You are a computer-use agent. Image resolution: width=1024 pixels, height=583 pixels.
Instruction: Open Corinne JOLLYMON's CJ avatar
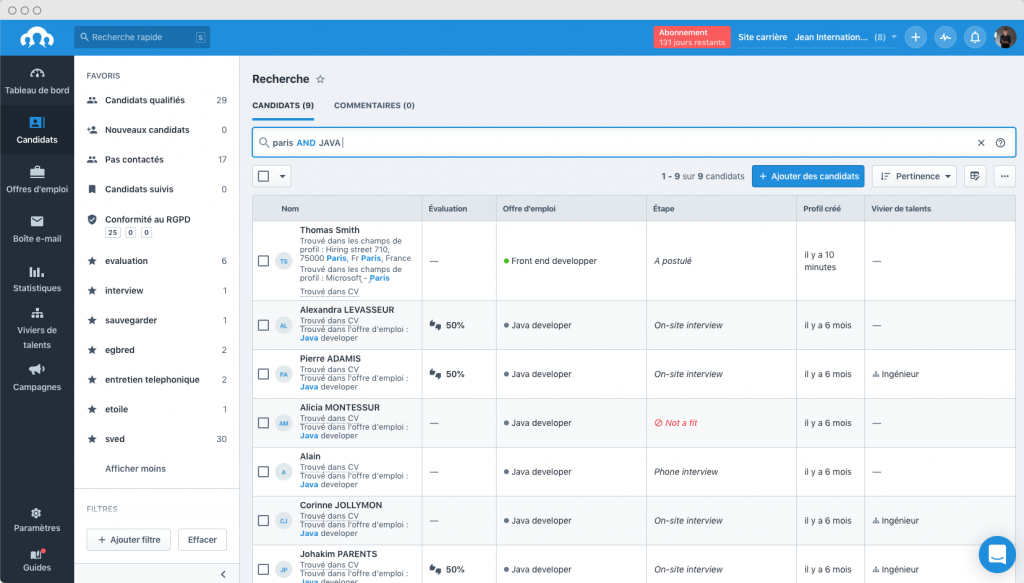point(283,520)
